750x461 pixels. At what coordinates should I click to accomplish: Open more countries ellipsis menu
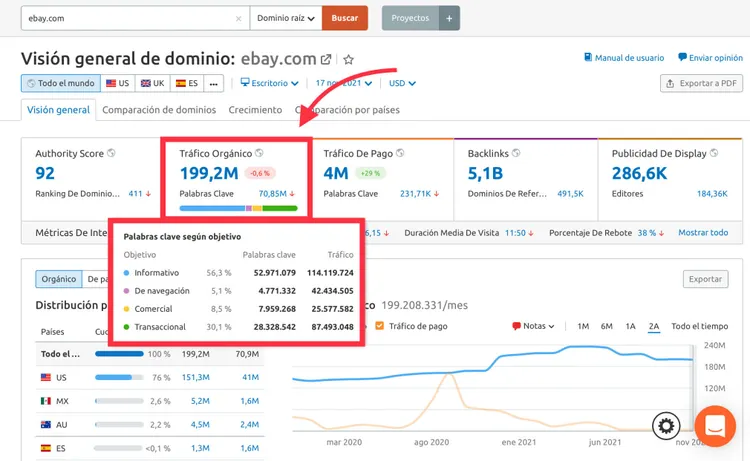214,83
